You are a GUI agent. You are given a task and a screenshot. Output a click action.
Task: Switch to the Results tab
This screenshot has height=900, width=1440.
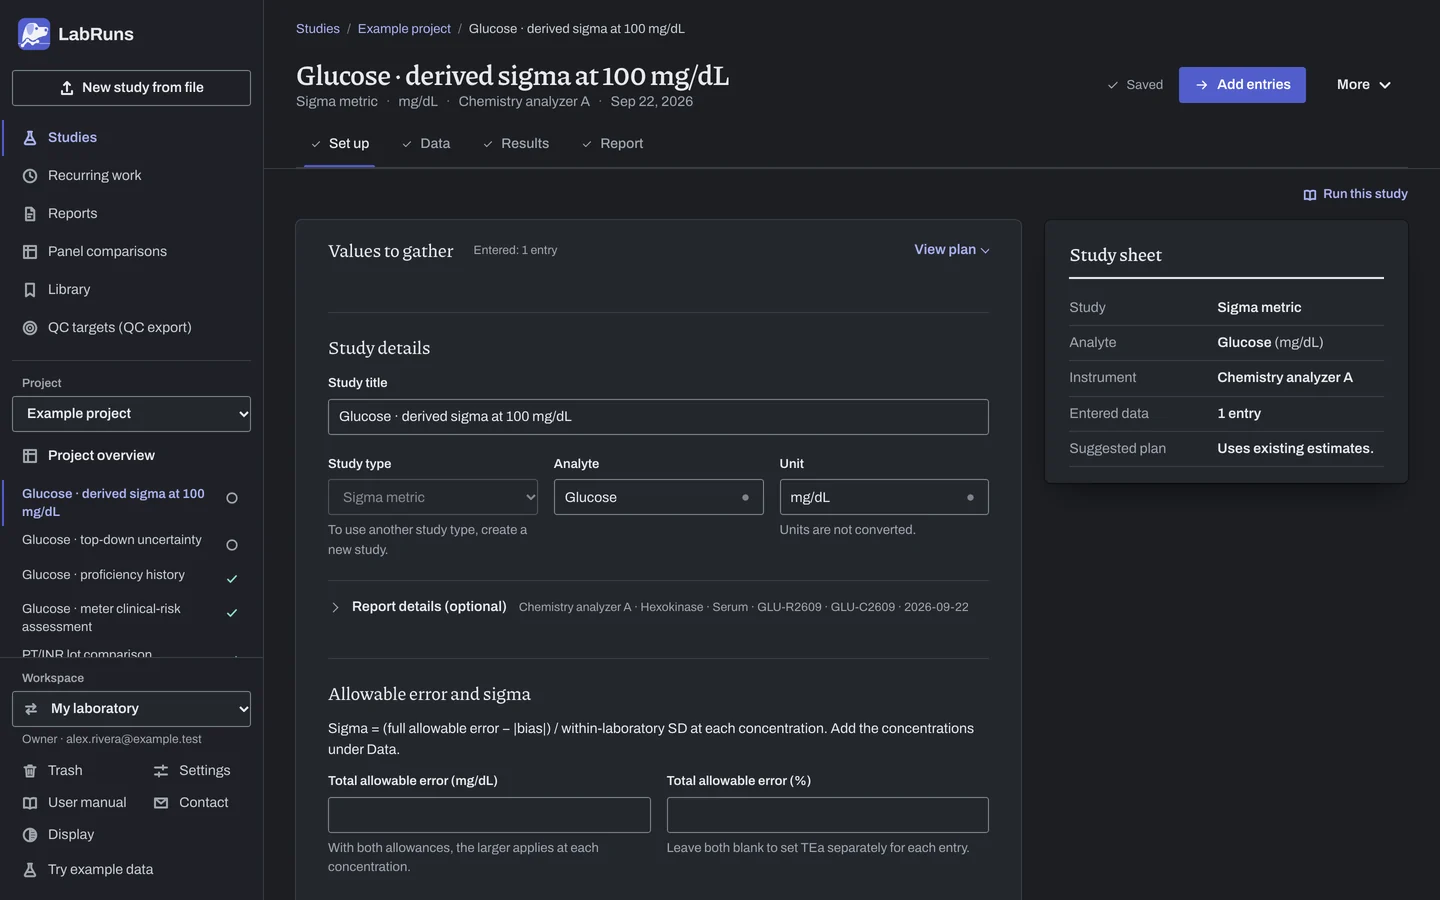click(516, 144)
